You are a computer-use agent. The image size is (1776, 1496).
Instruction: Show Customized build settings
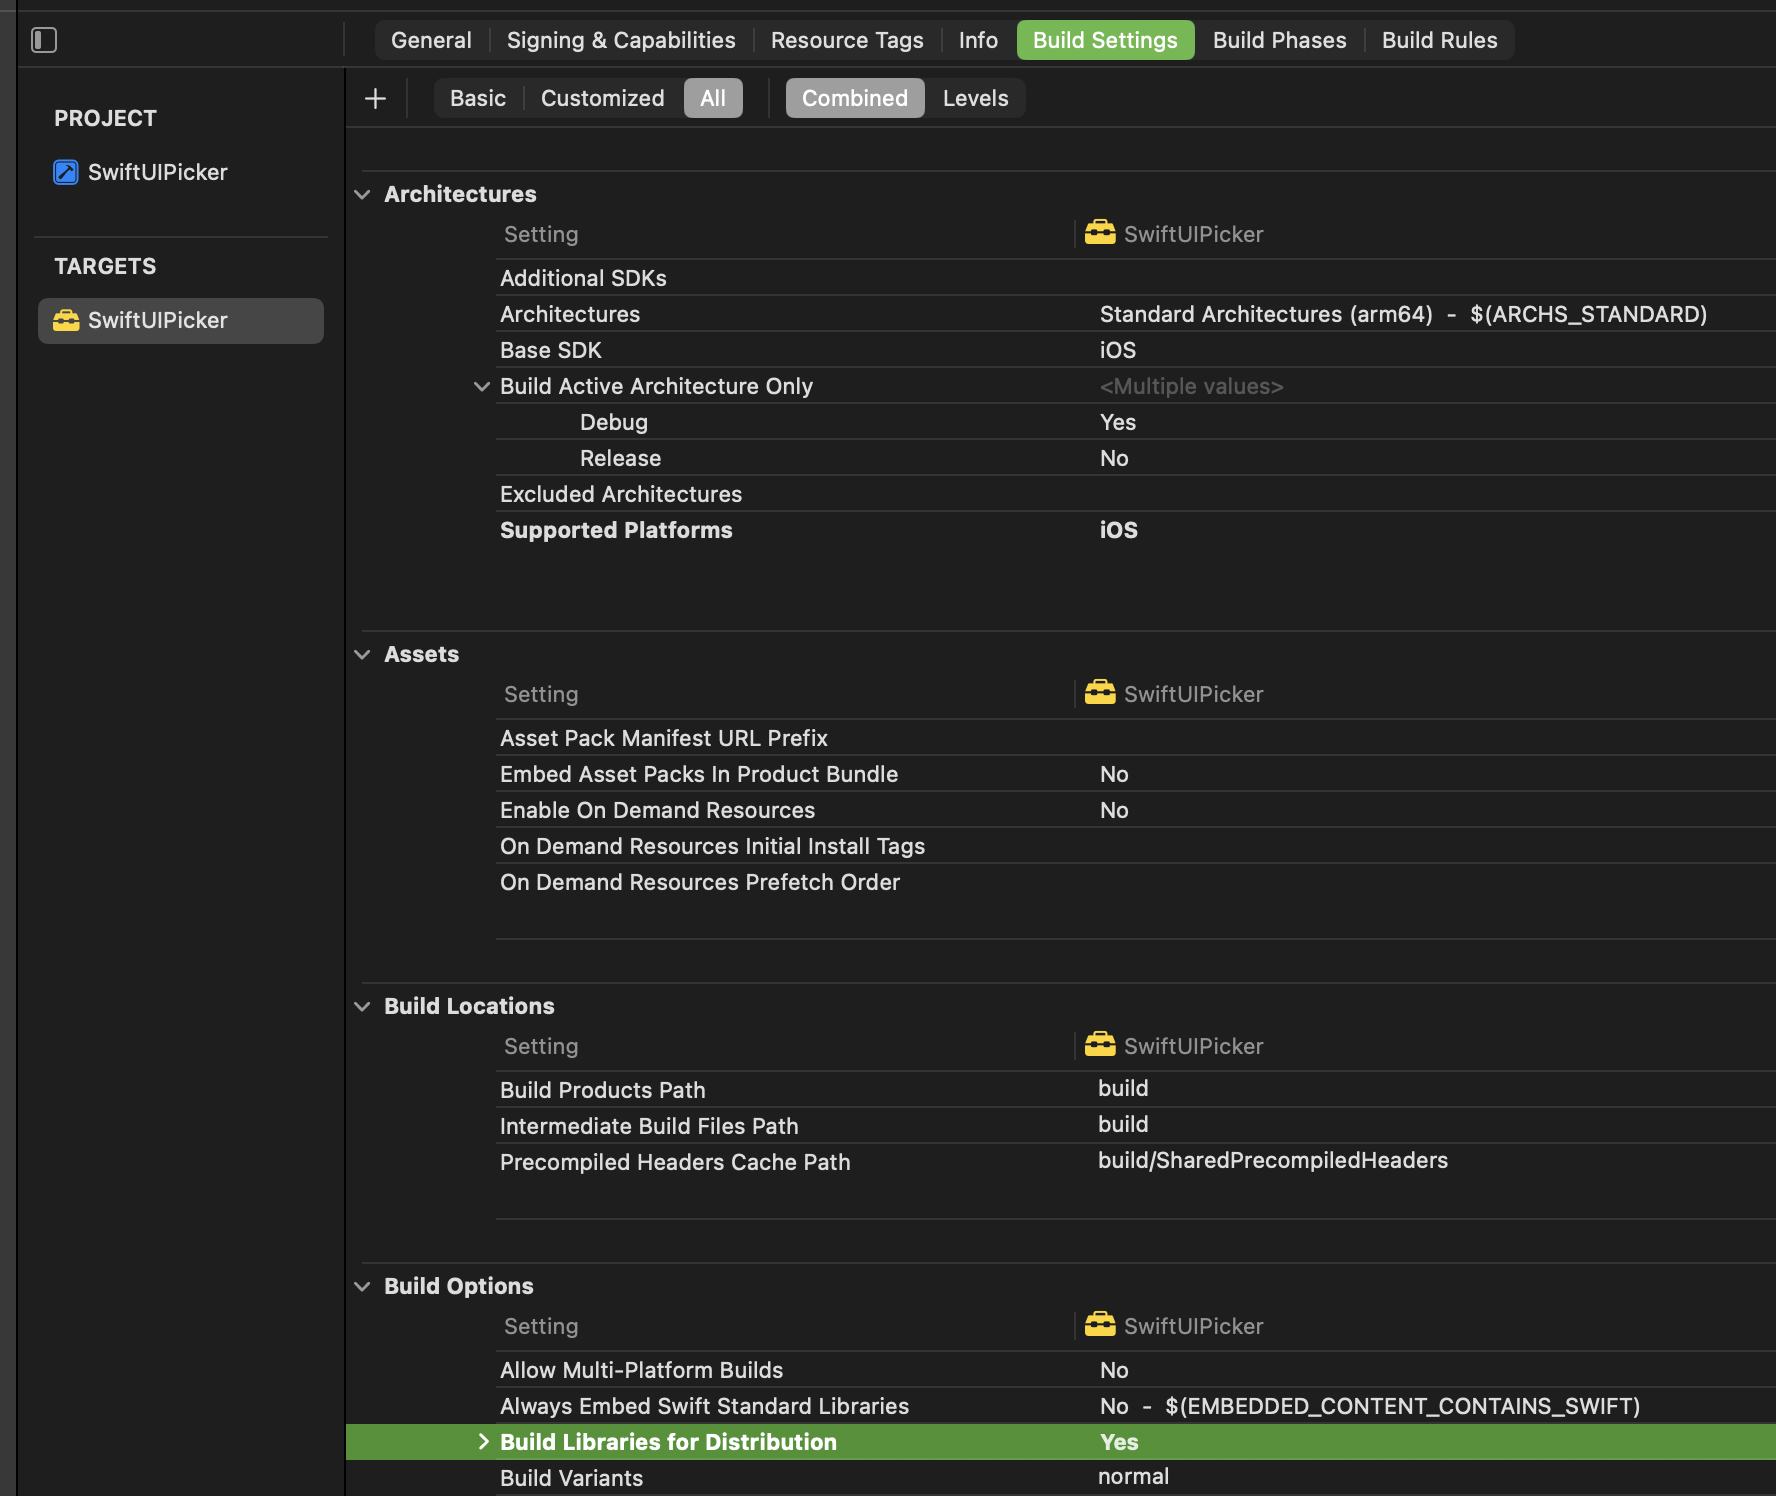click(x=602, y=98)
